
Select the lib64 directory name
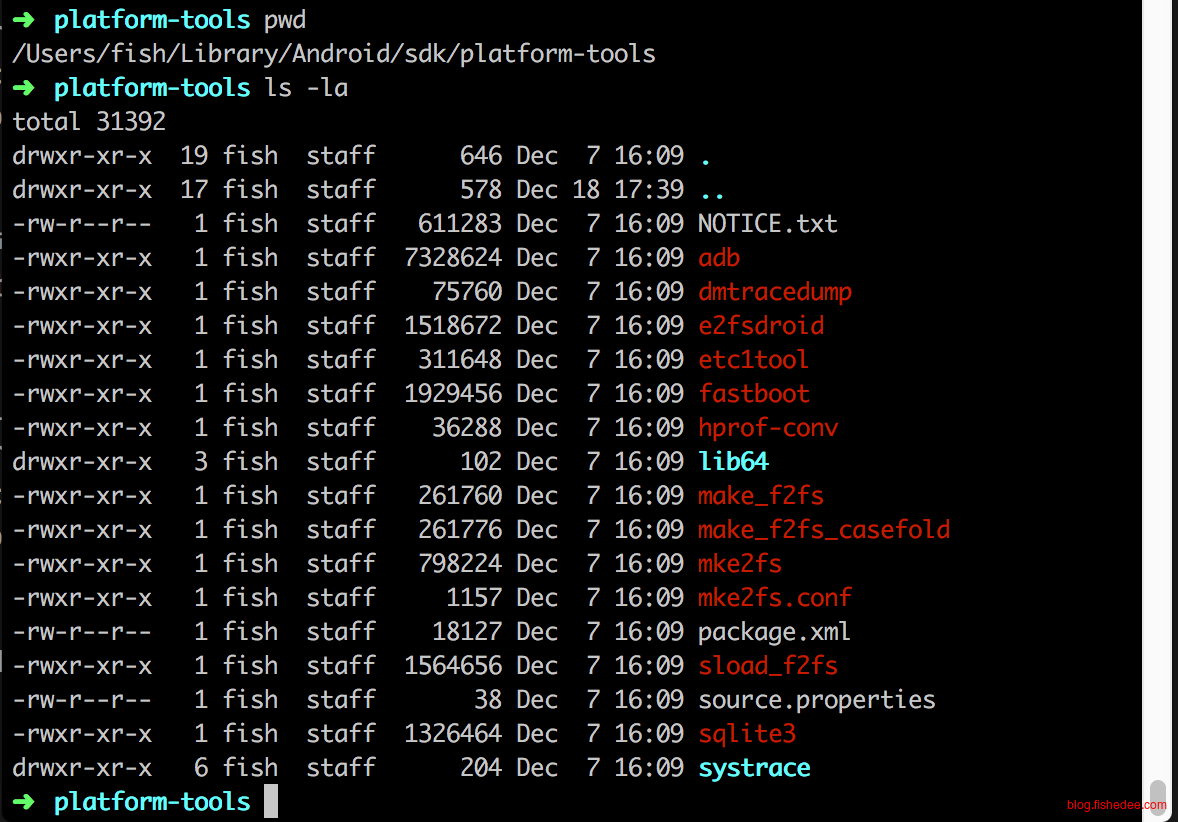point(733,462)
